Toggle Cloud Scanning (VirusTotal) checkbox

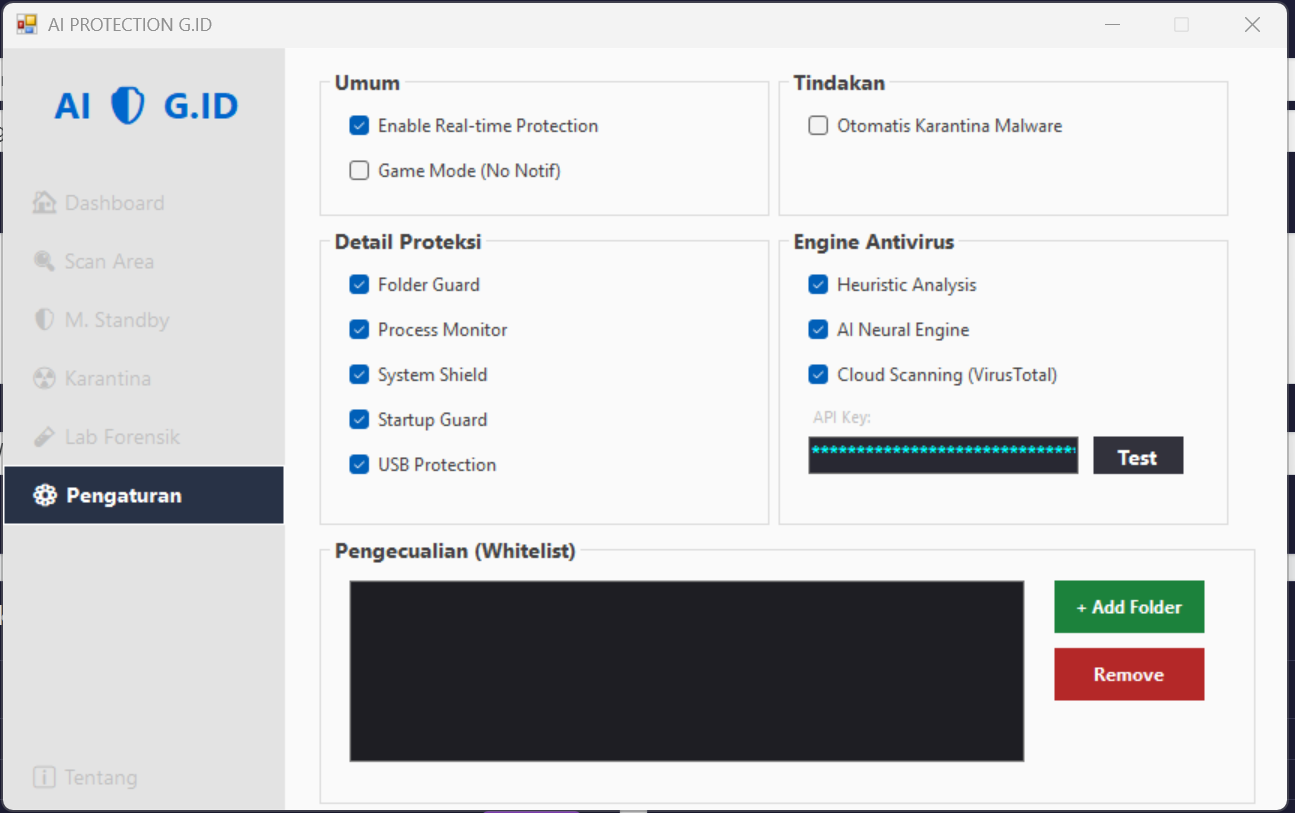tap(818, 375)
